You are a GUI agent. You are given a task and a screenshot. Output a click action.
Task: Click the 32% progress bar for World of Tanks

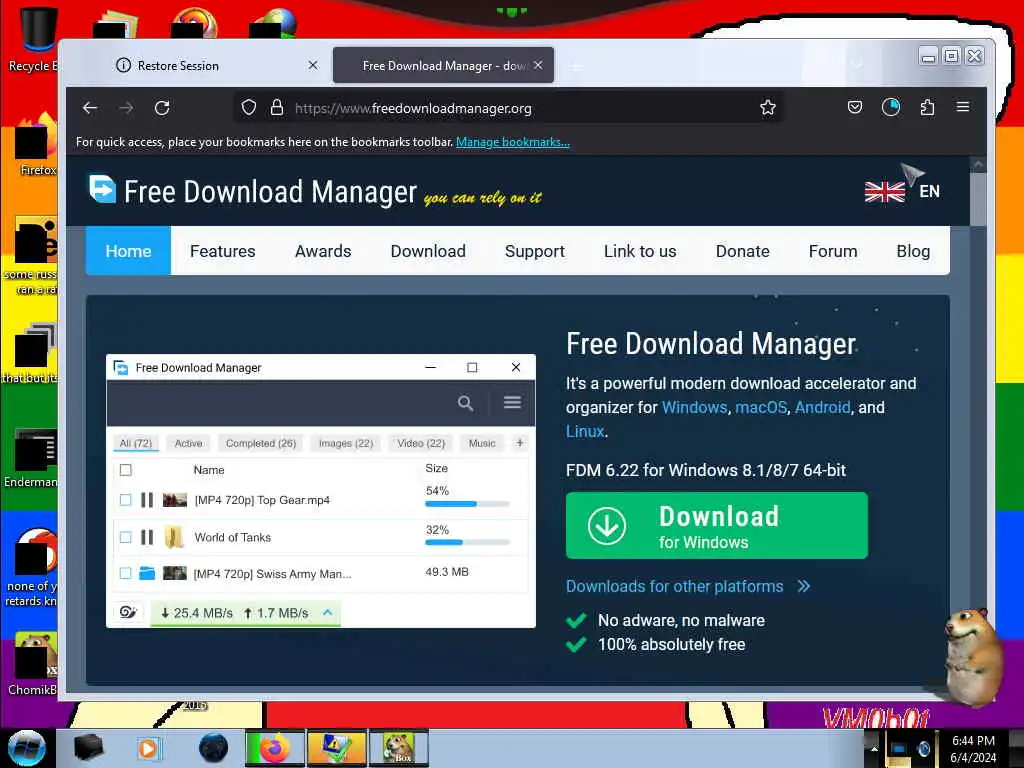tap(467, 542)
